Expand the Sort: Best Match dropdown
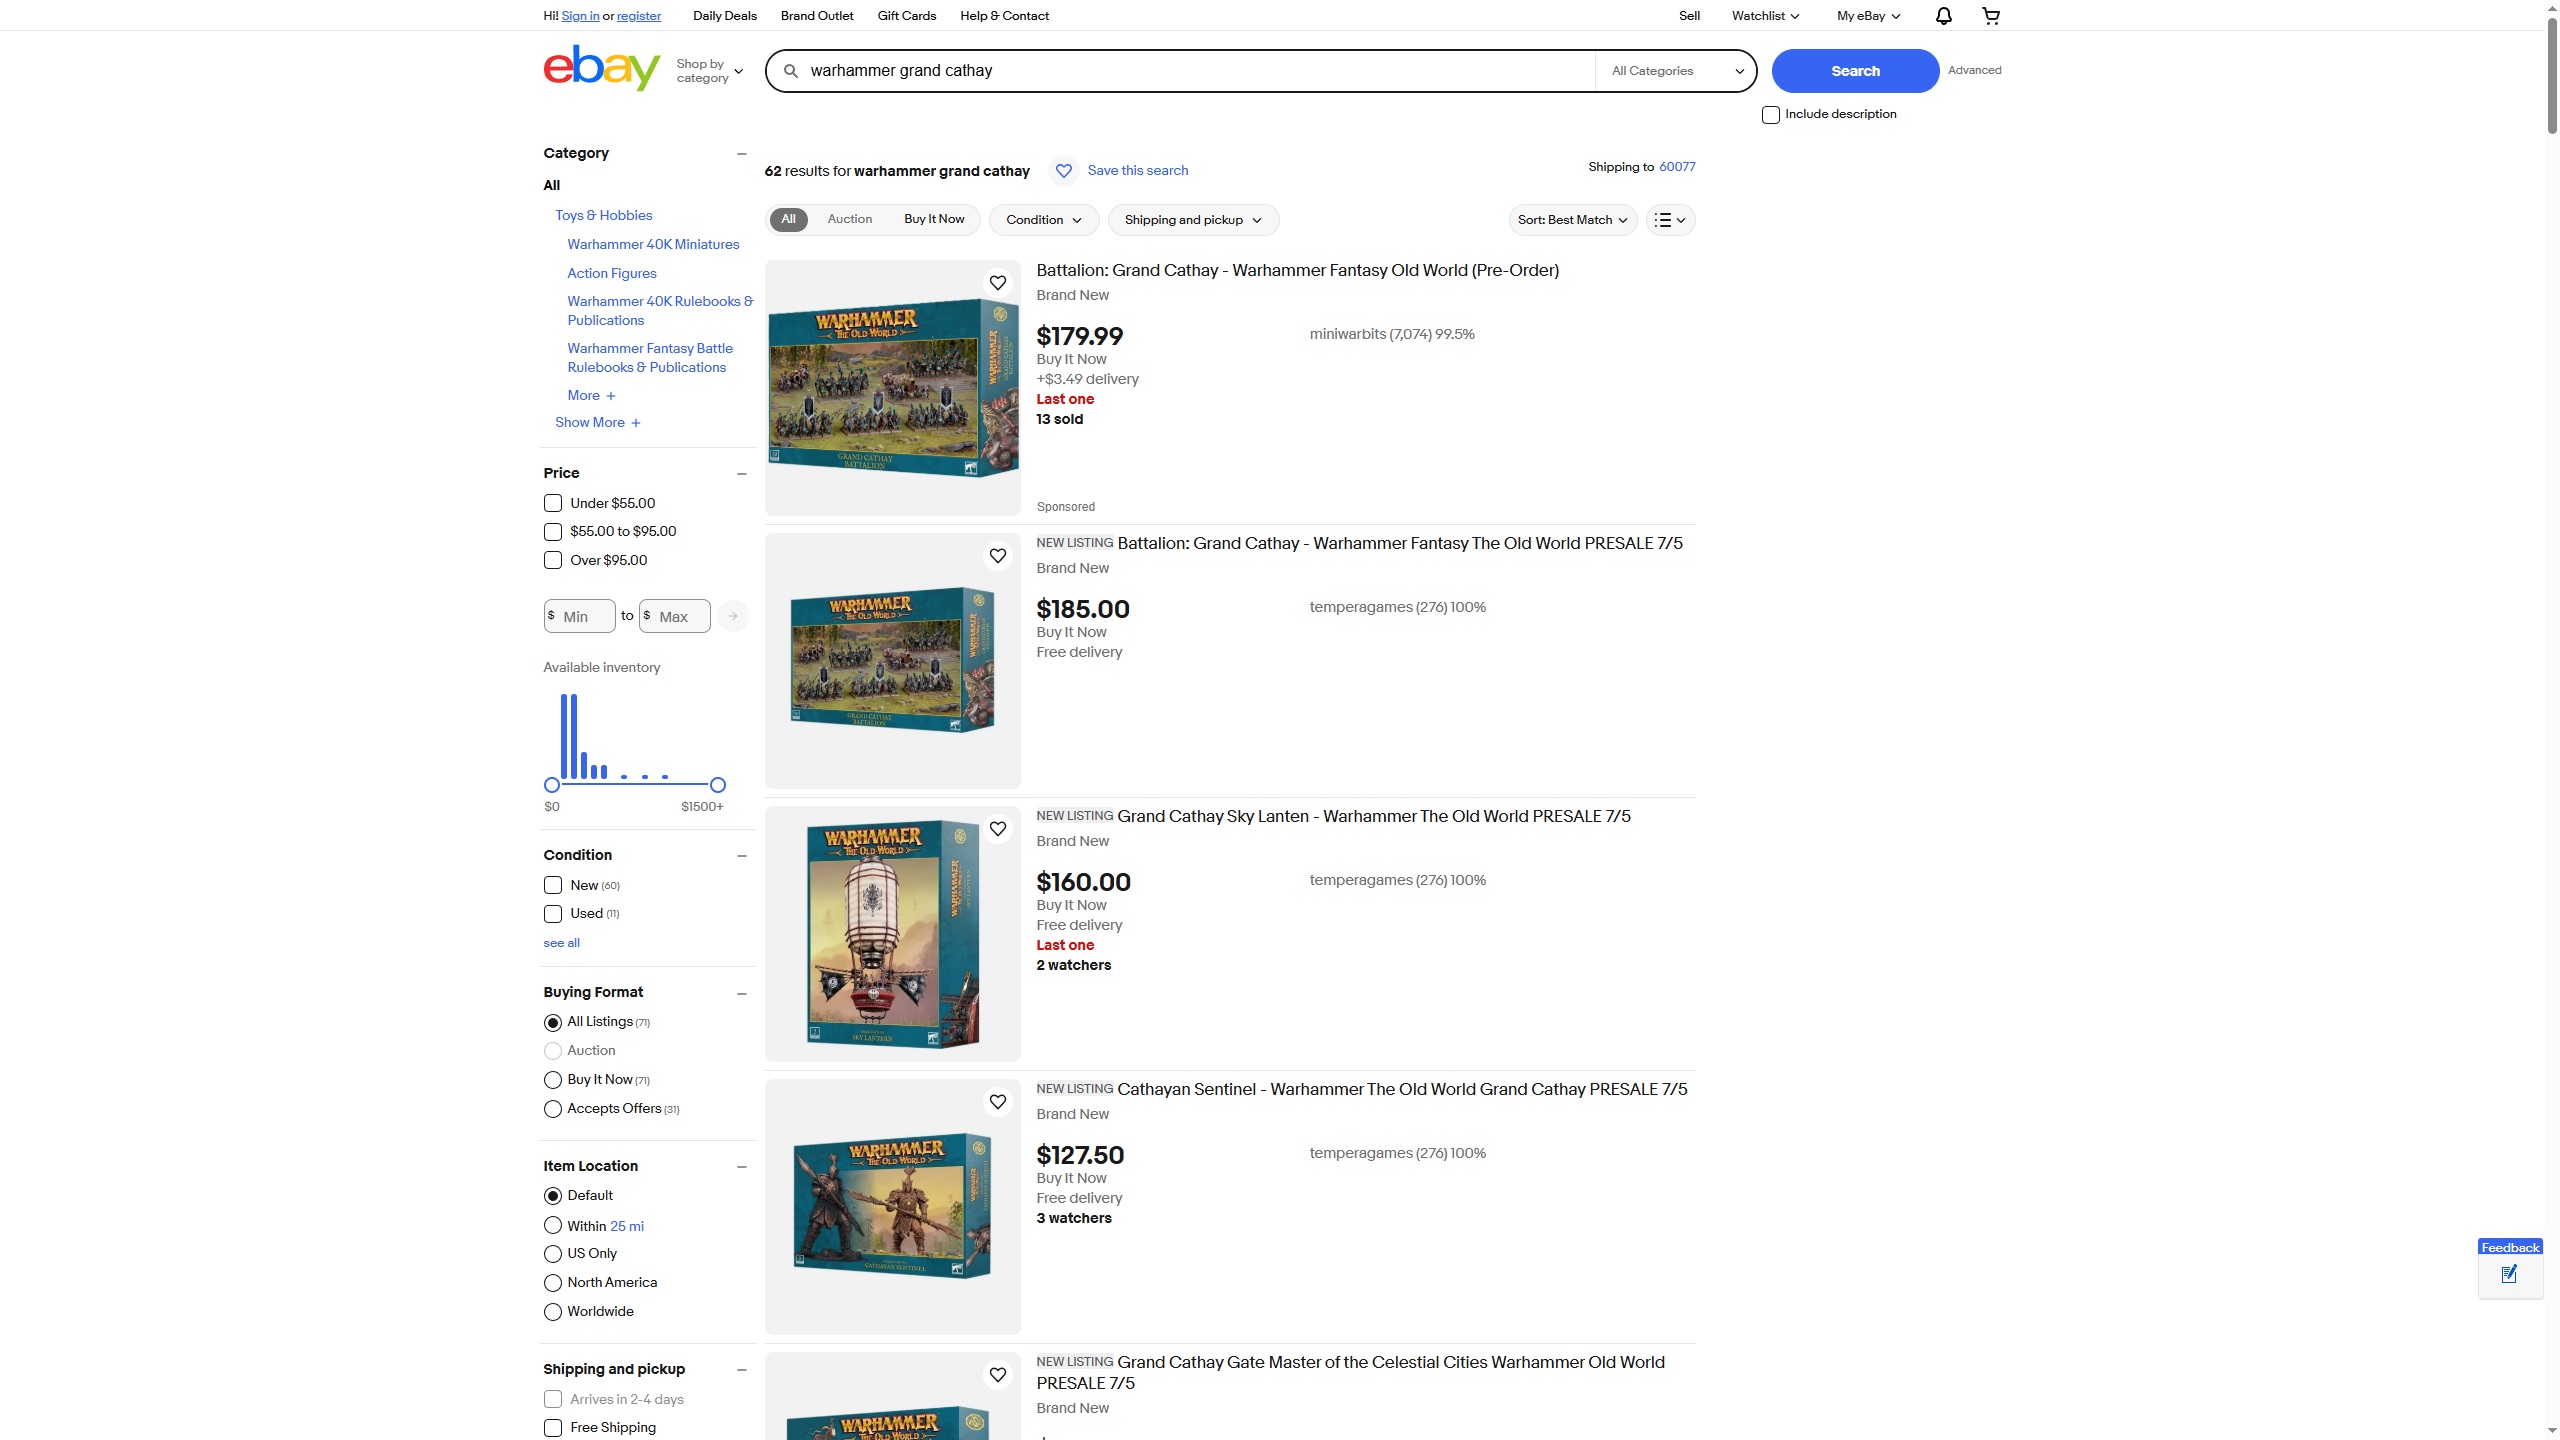 (x=1572, y=220)
